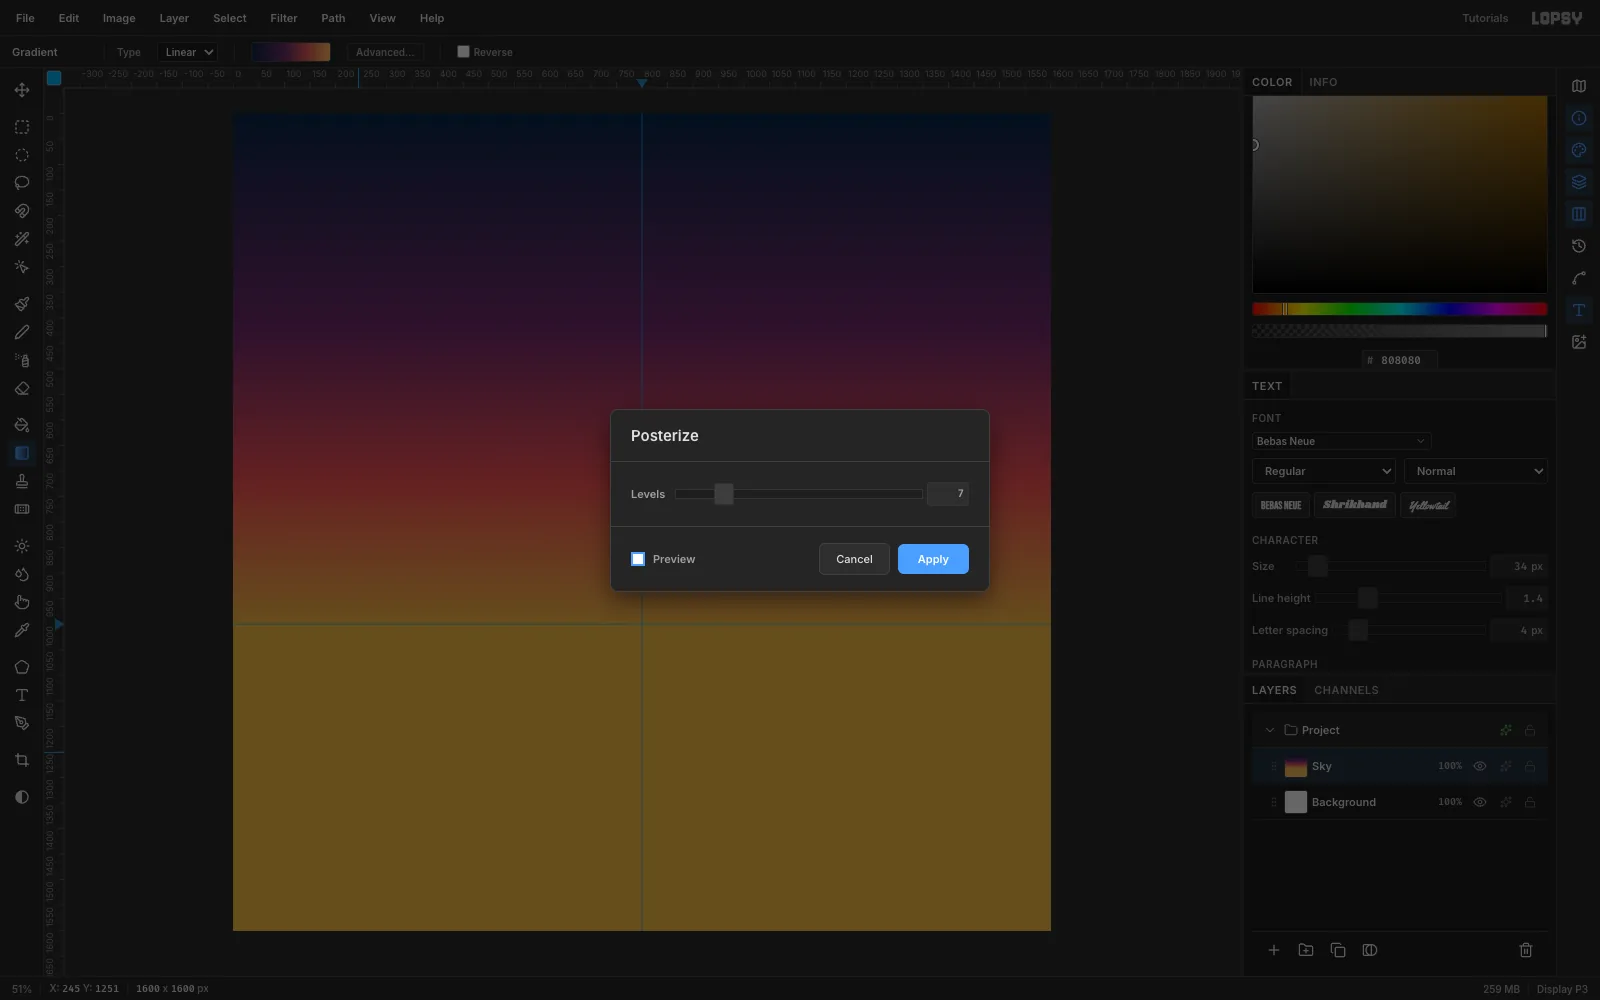The height and width of the screenshot is (1000, 1600).
Task: Delete layer with the trash icon
Action: (1526, 950)
